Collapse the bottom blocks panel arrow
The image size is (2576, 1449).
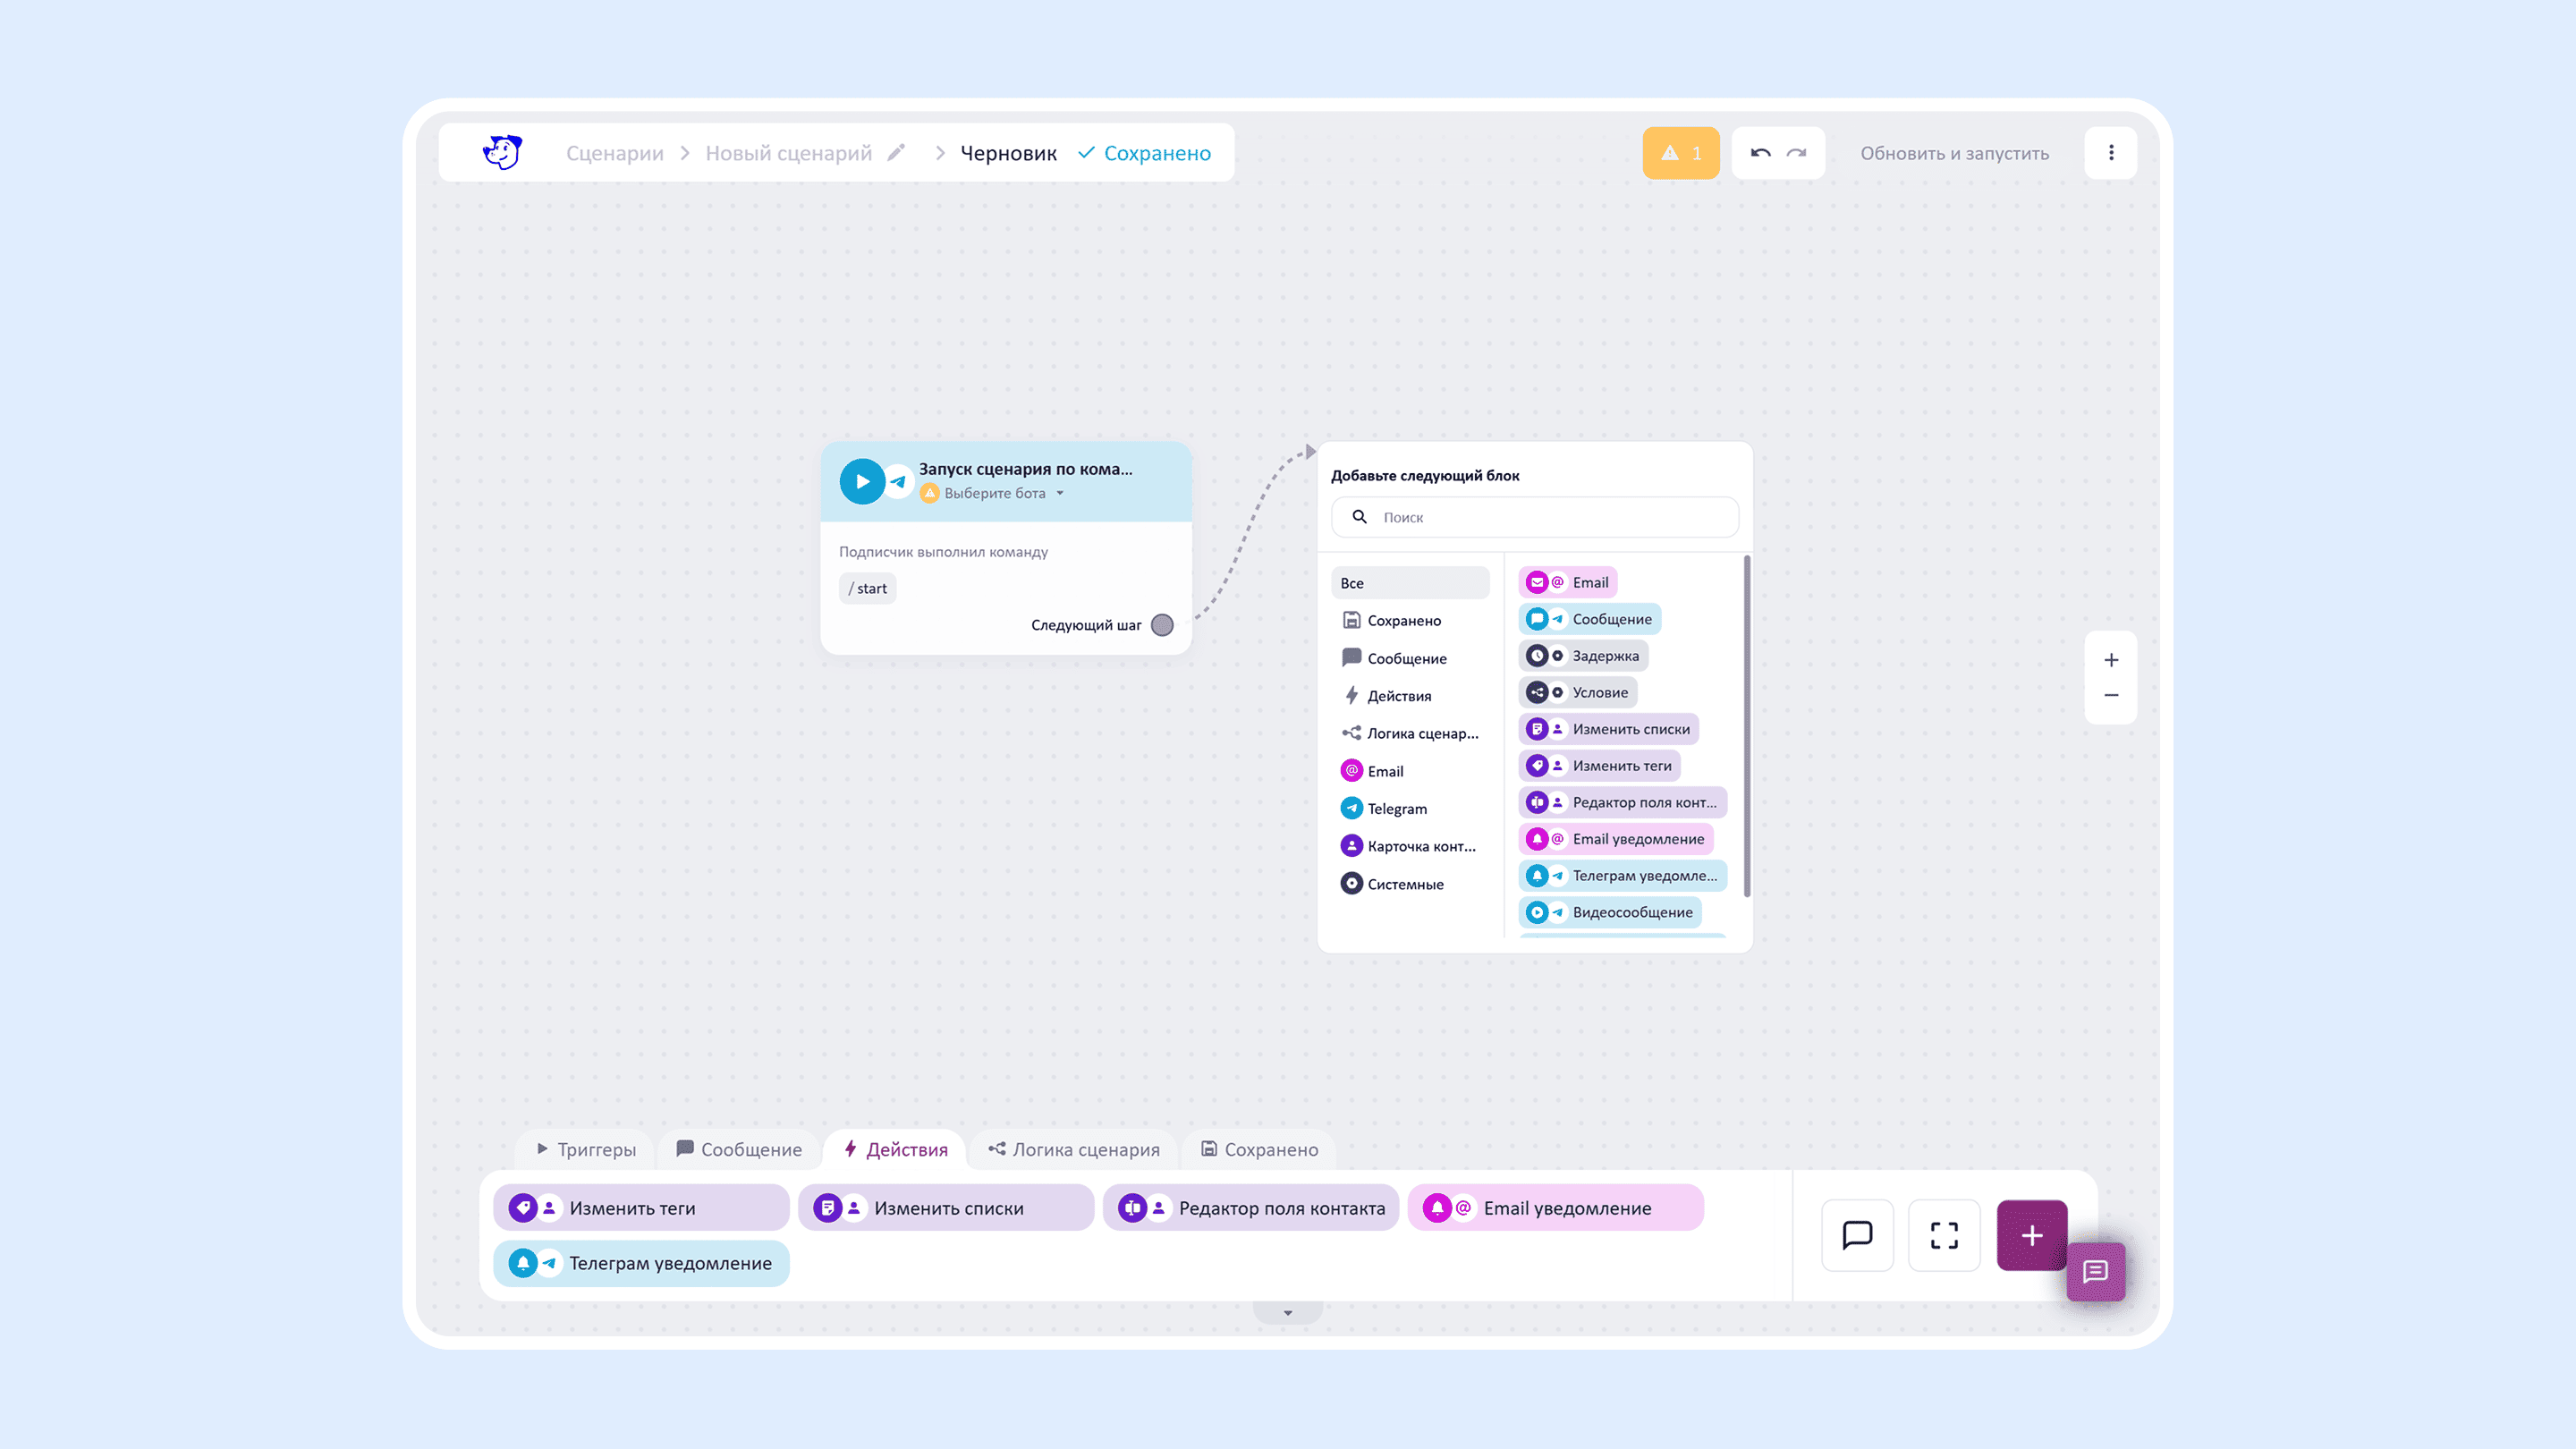1287,1313
